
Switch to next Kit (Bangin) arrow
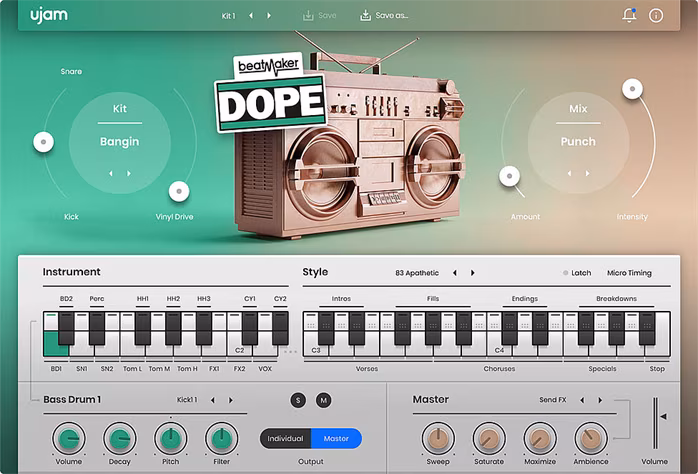129,173
